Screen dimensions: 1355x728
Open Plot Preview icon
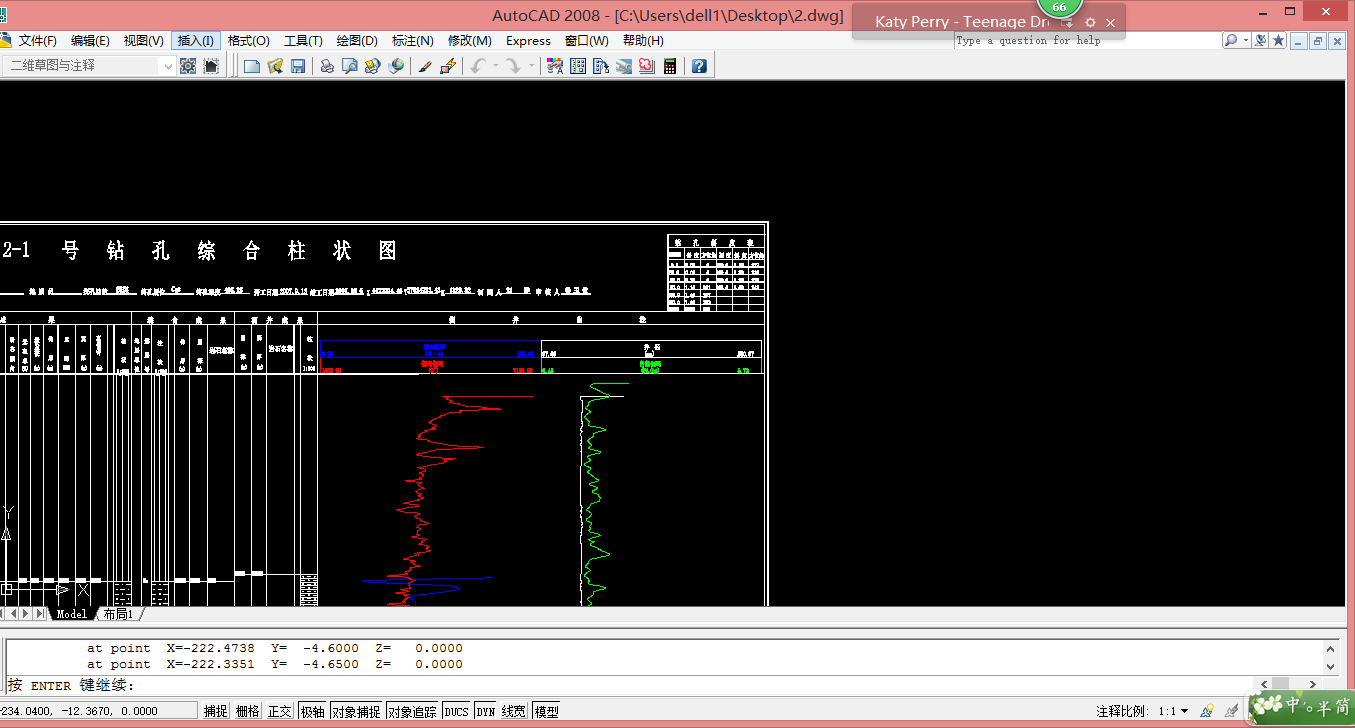point(350,66)
